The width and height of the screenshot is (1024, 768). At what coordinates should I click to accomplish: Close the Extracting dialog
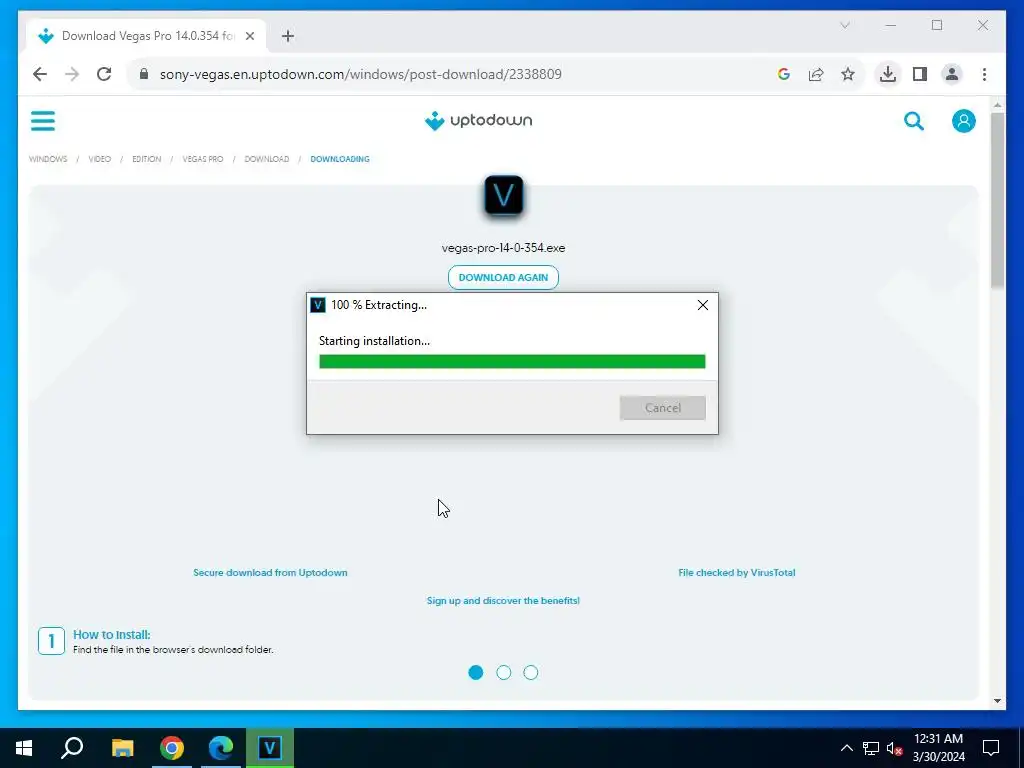tap(703, 305)
